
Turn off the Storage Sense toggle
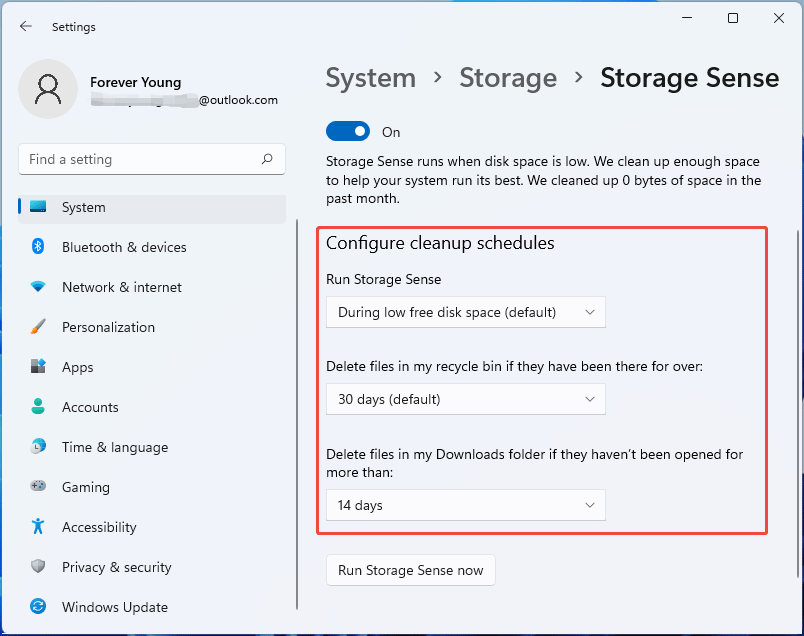(347, 132)
